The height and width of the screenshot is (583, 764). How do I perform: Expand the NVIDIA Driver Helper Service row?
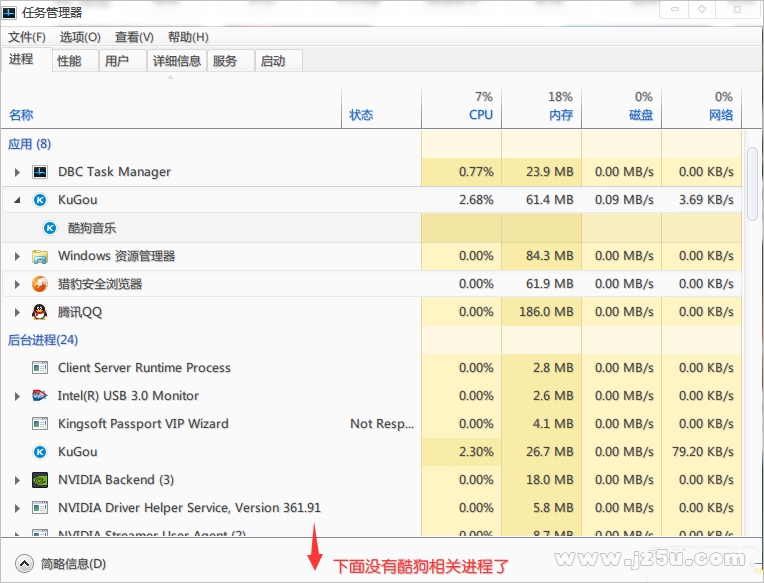coord(17,508)
